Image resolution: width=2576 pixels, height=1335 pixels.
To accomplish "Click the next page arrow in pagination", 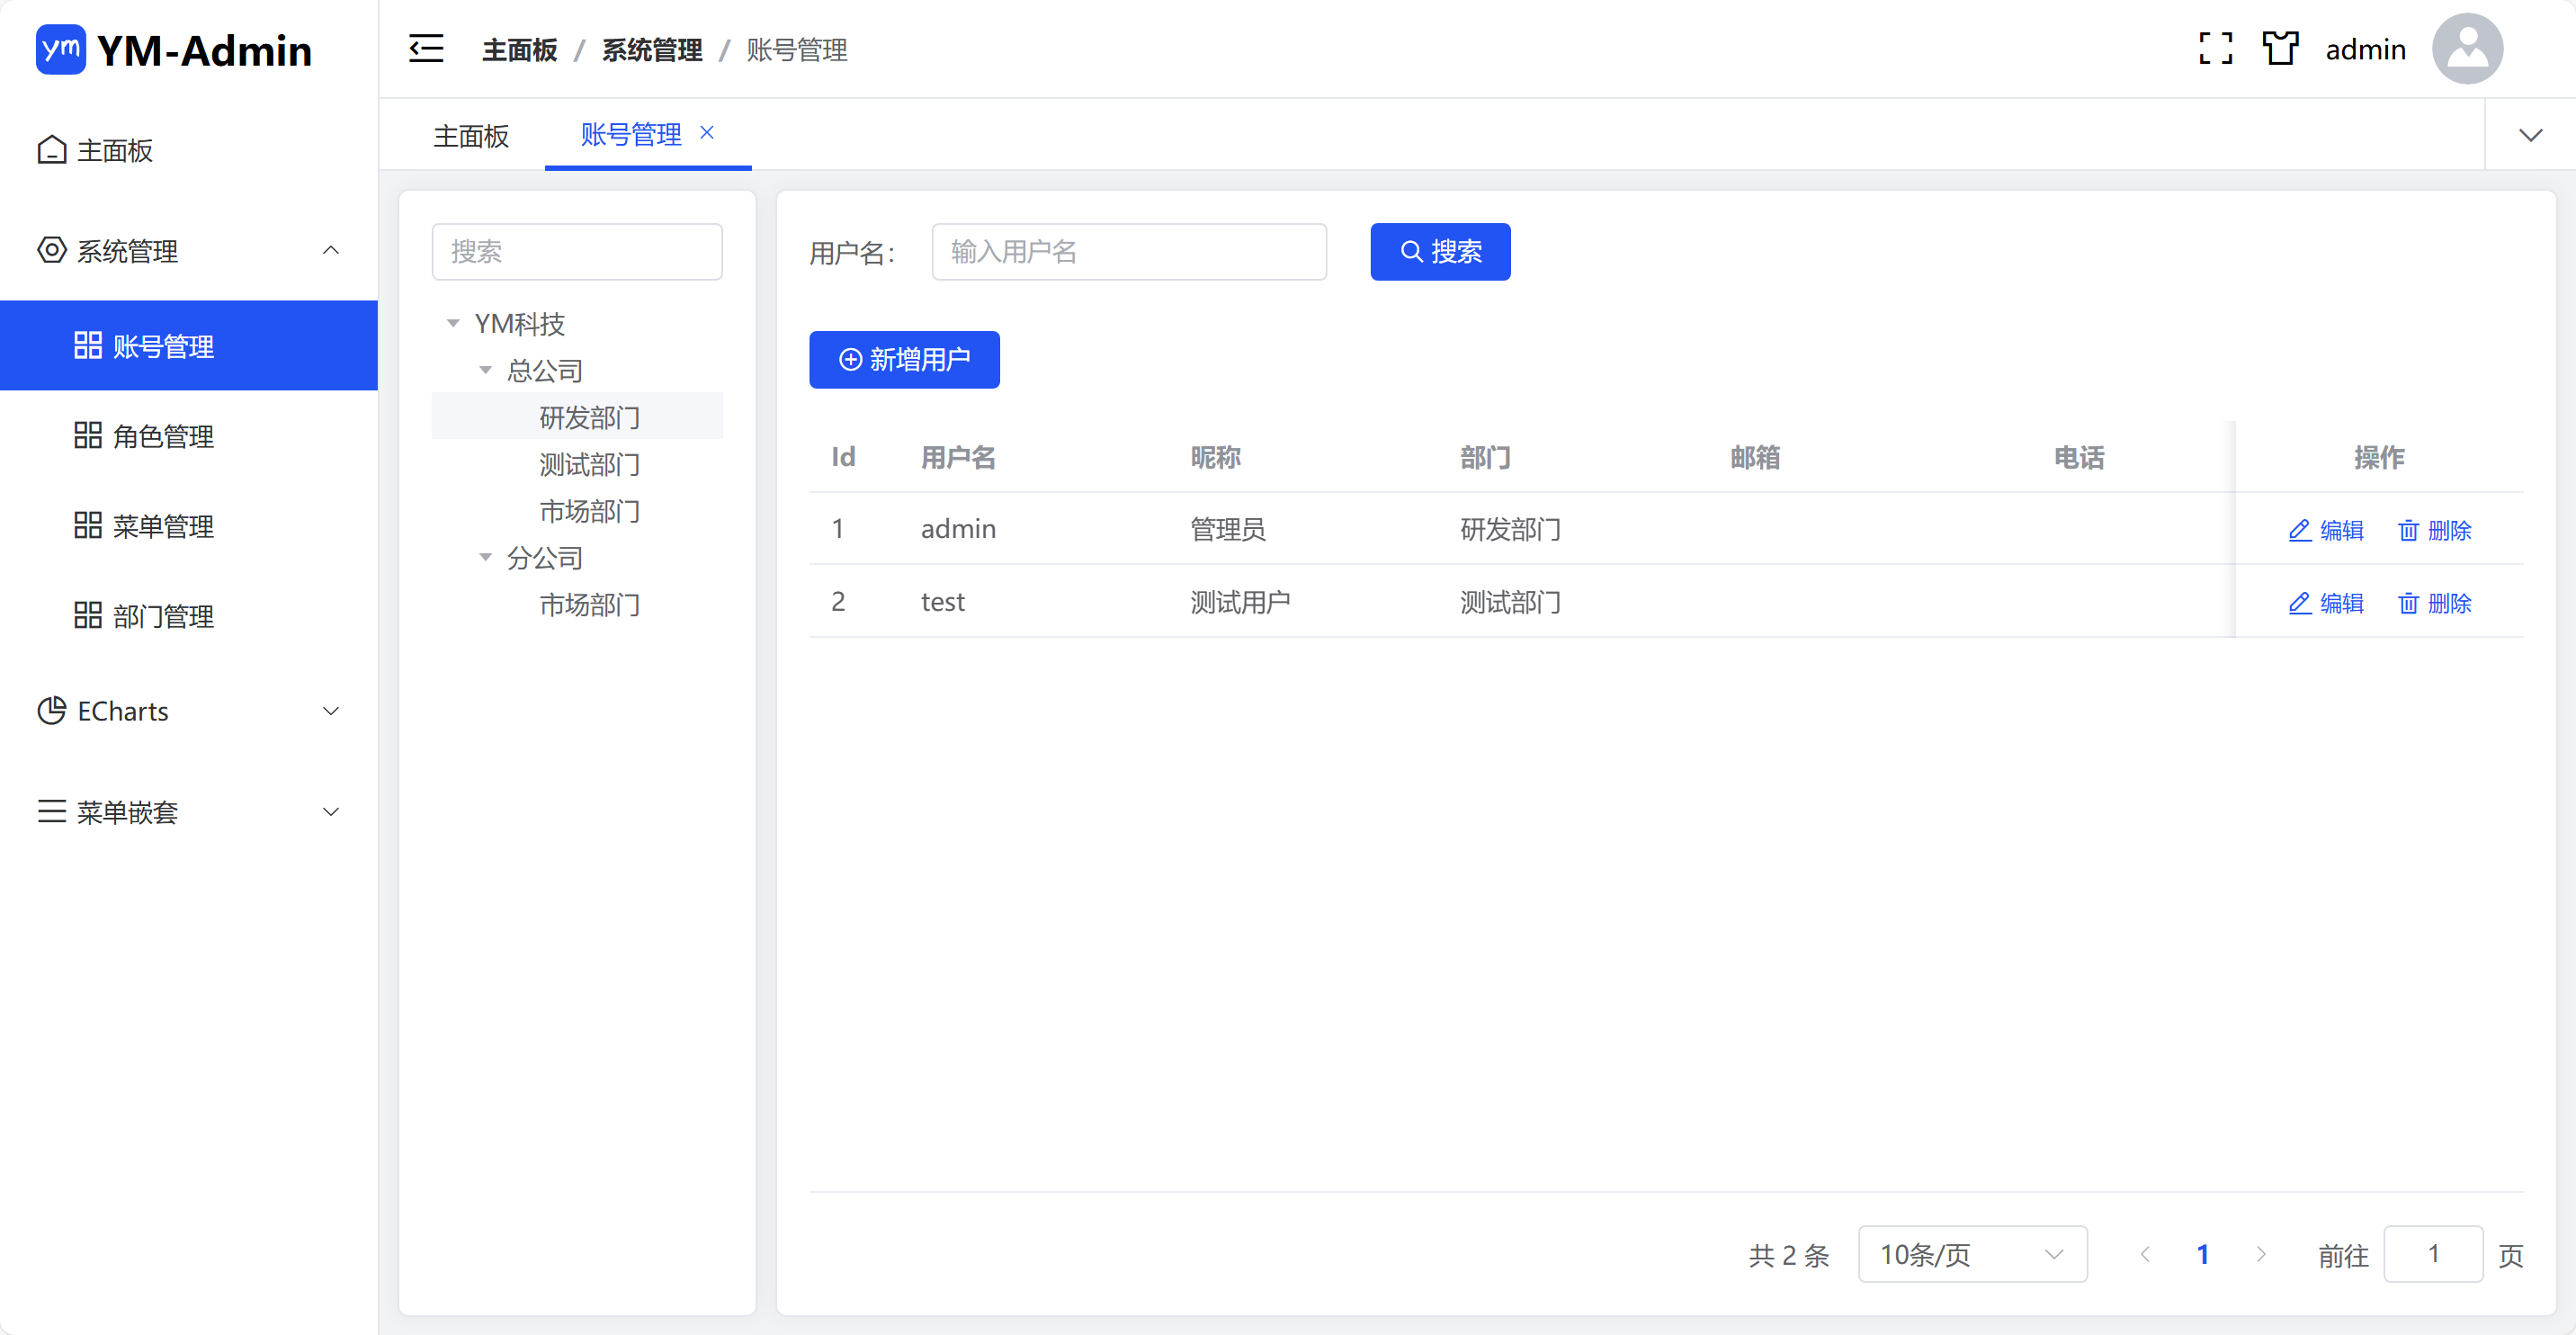I will tap(2261, 1254).
